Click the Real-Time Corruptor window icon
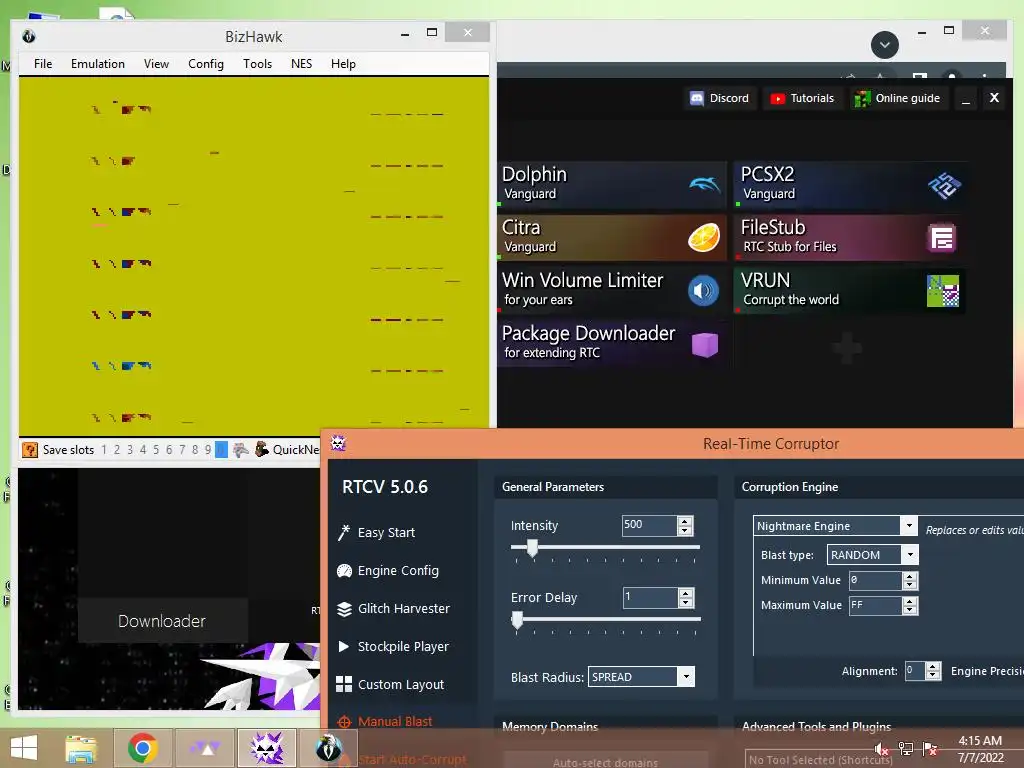Image resolution: width=1024 pixels, height=768 pixels. point(338,443)
